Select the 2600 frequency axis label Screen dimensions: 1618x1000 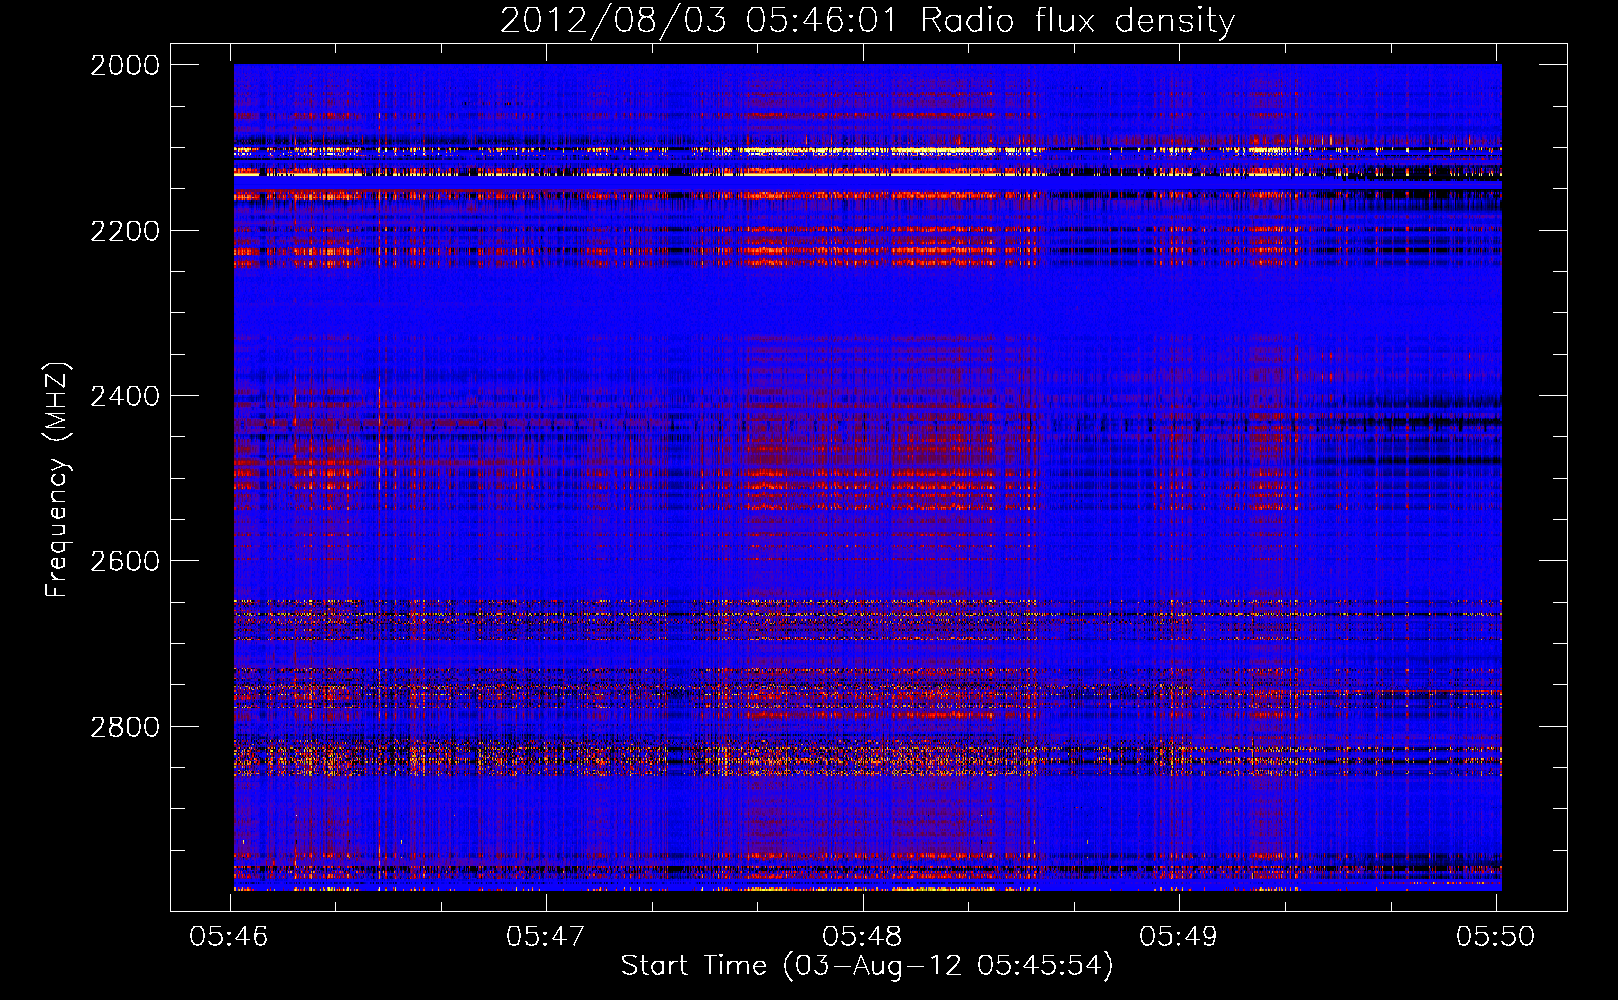pyautogui.click(x=125, y=561)
